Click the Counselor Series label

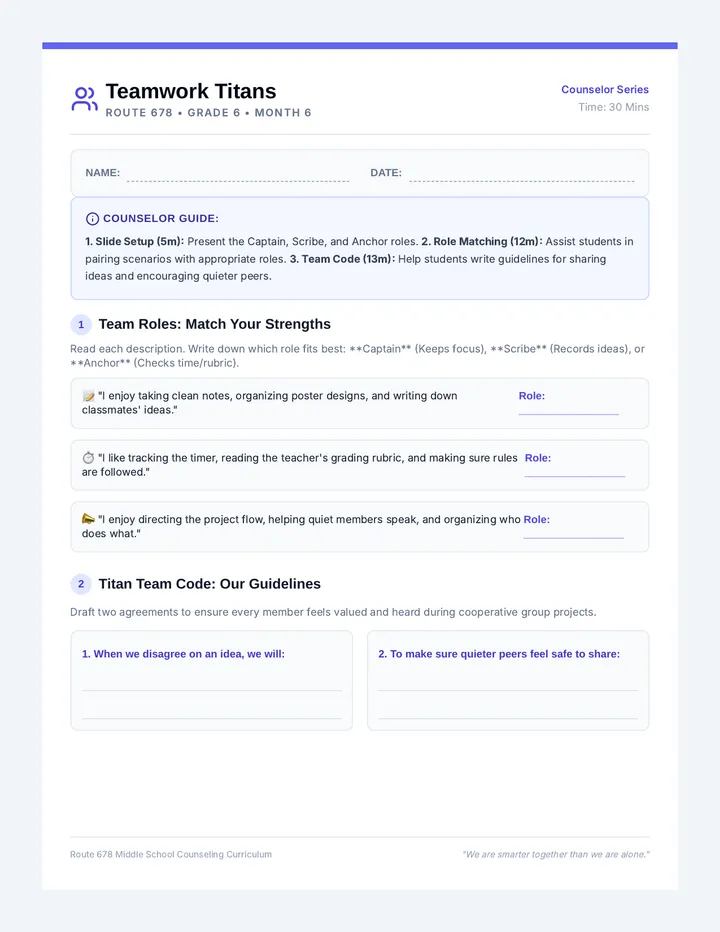tap(605, 90)
